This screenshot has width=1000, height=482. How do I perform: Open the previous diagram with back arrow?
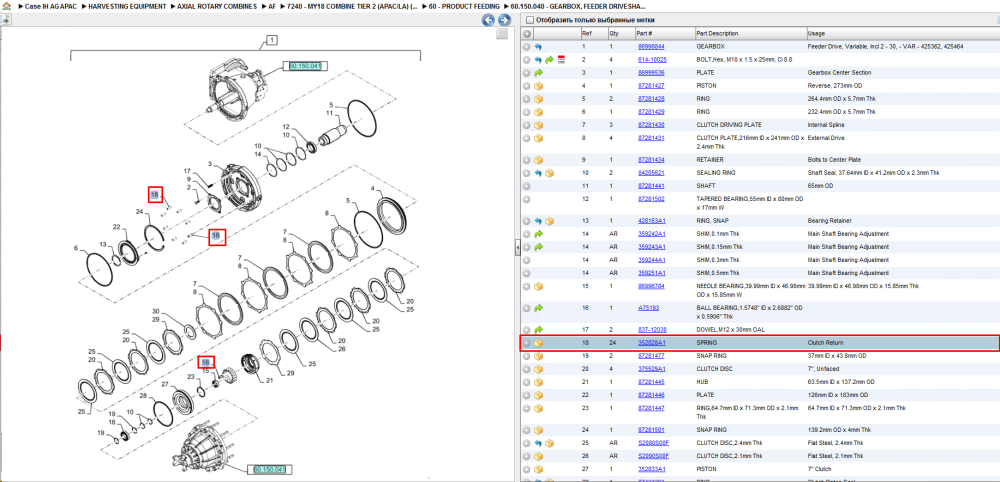click(489, 20)
